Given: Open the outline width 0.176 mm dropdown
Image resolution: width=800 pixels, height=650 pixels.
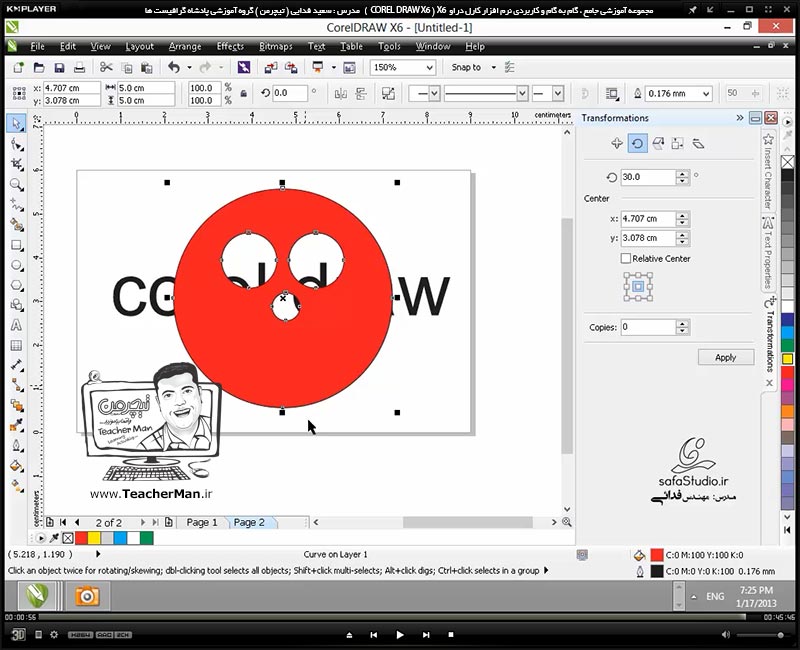Looking at the screenshot, I should [x=706, y=93].
